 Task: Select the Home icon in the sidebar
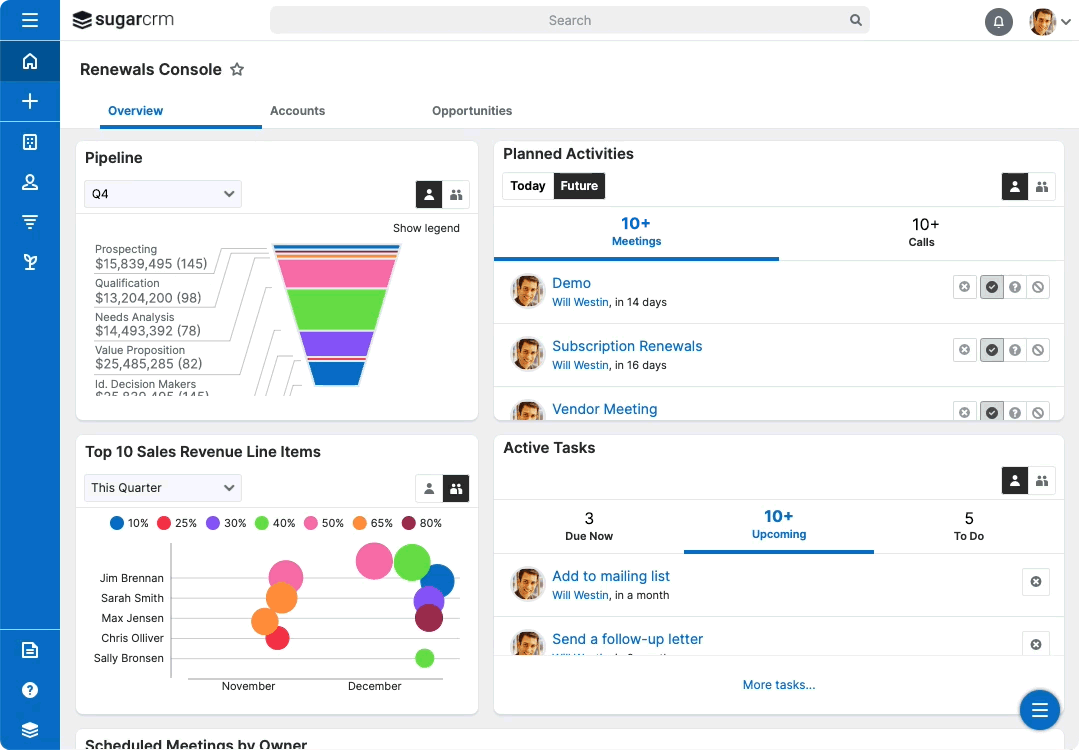(30, 61)
